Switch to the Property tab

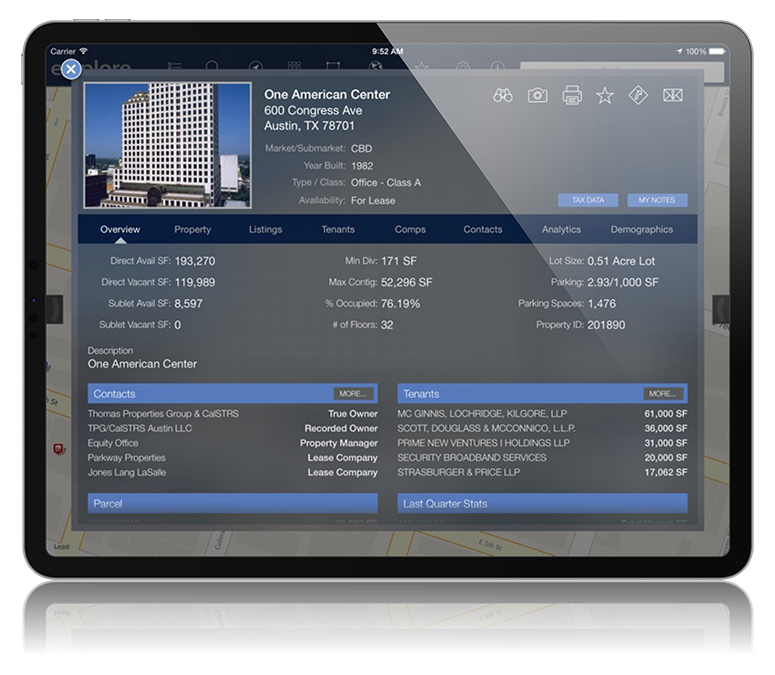coord(192,229)
